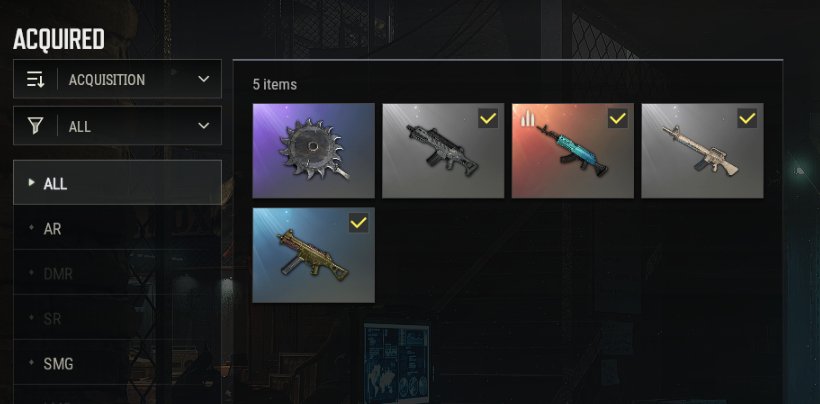Image resolution: width=820 pixels, height=404 pixels.
Task: Select the gold SMG skin
Action: tap(313, 255)
